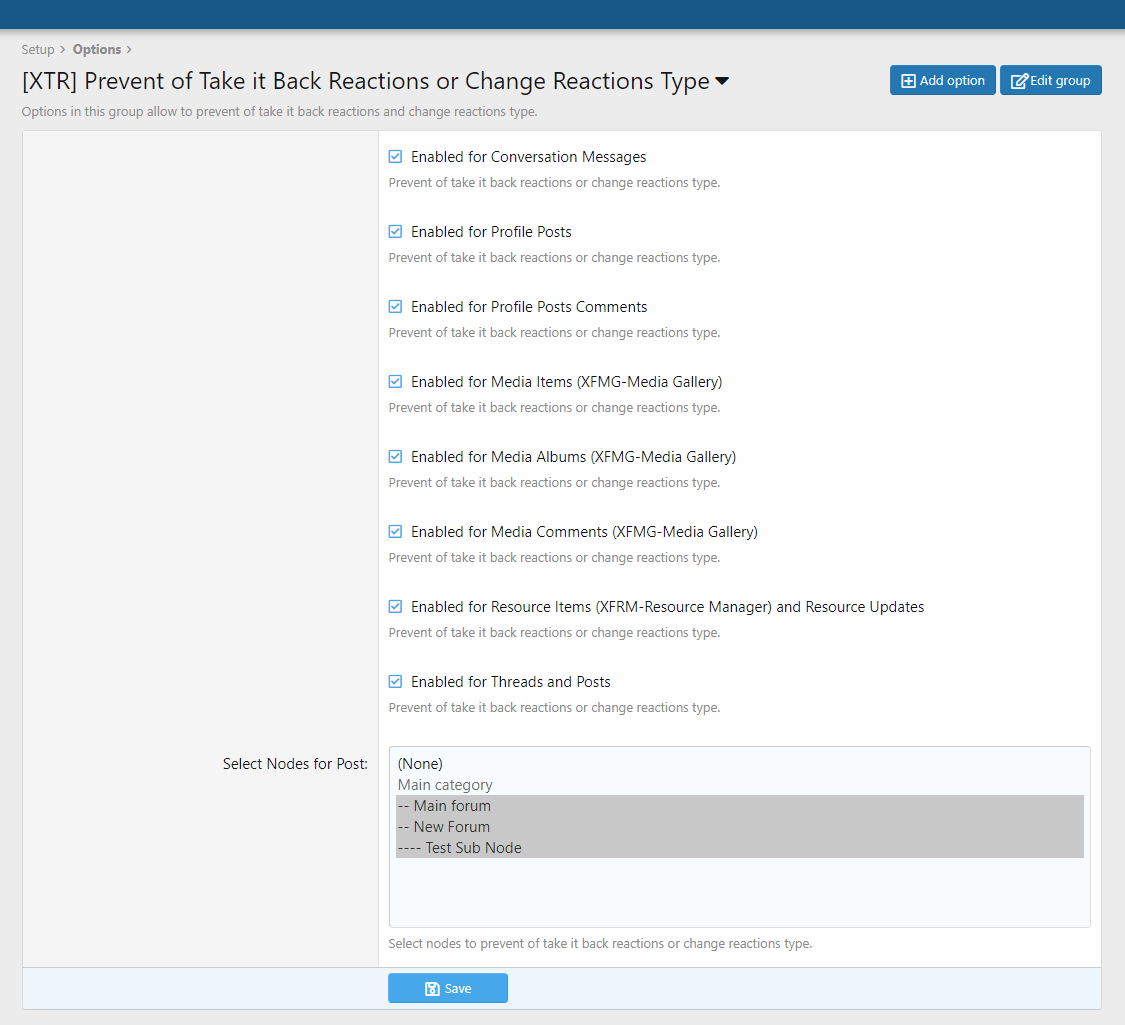Disable Enabled for Conversation Messages
Viewport: 1125px width, 1025px height.
(x=395, y=156)
